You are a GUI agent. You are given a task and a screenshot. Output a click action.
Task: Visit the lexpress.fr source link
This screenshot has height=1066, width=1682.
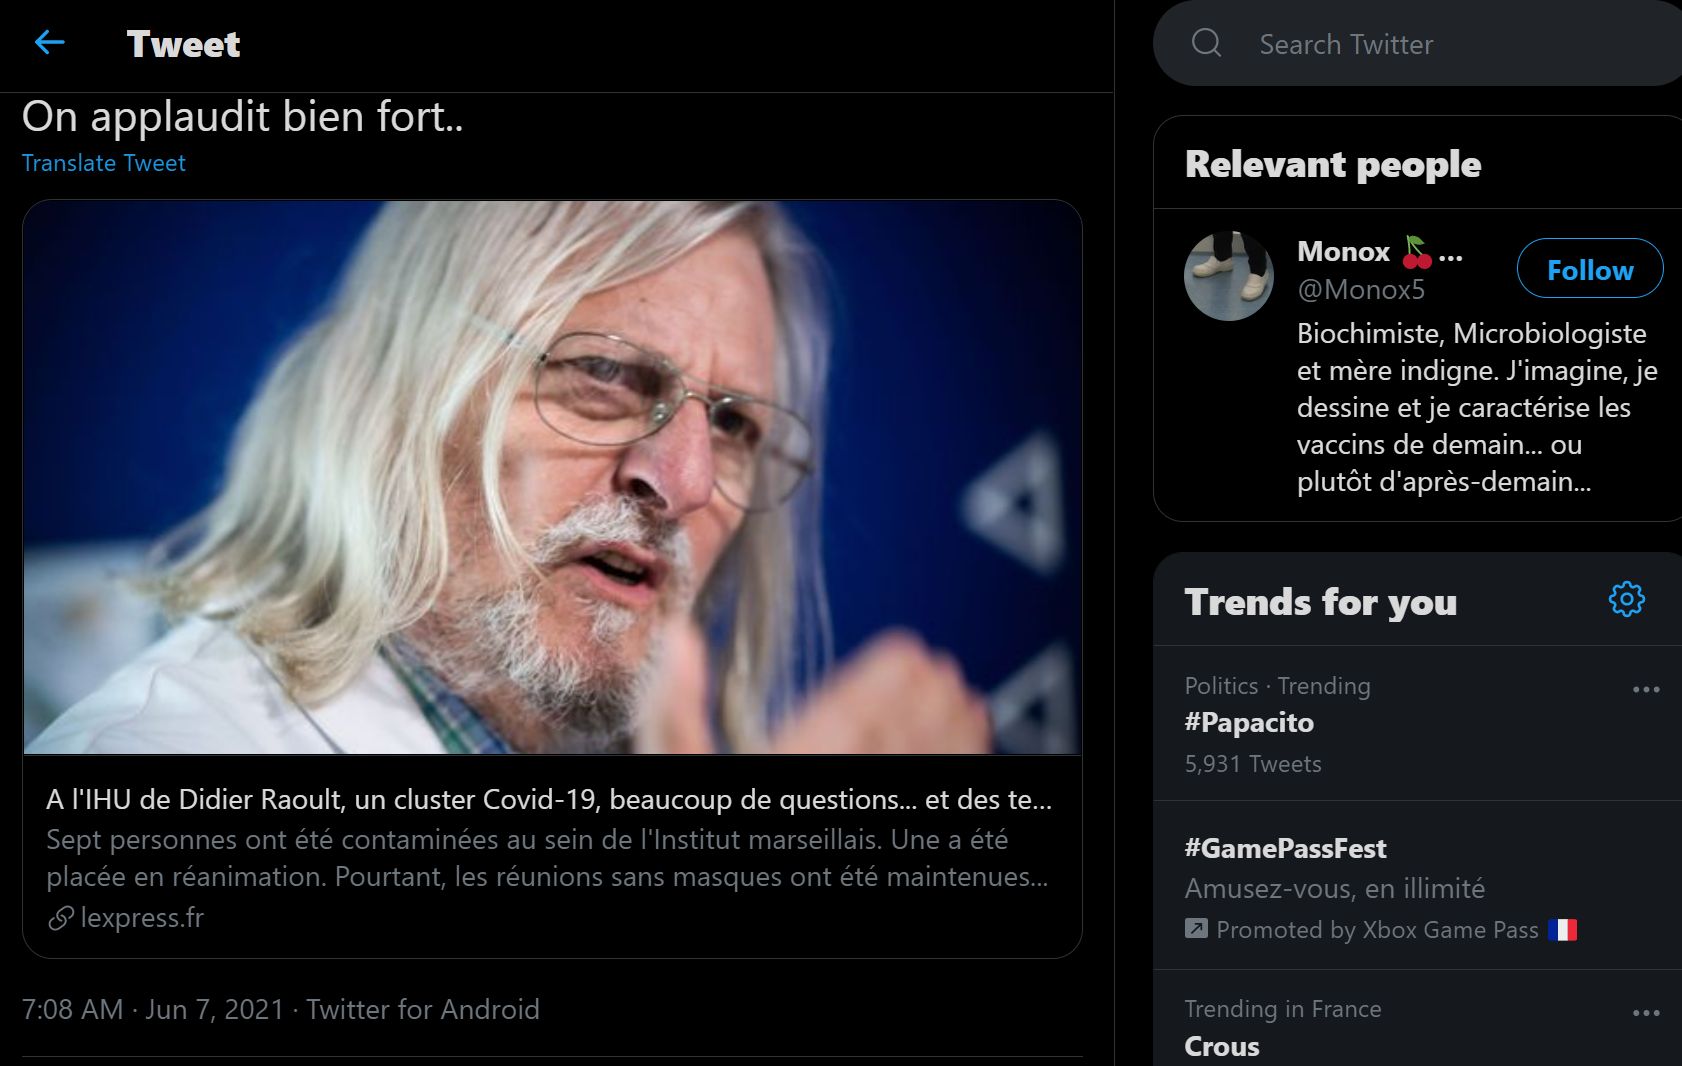pyautogui.click(x=142, y=917)
